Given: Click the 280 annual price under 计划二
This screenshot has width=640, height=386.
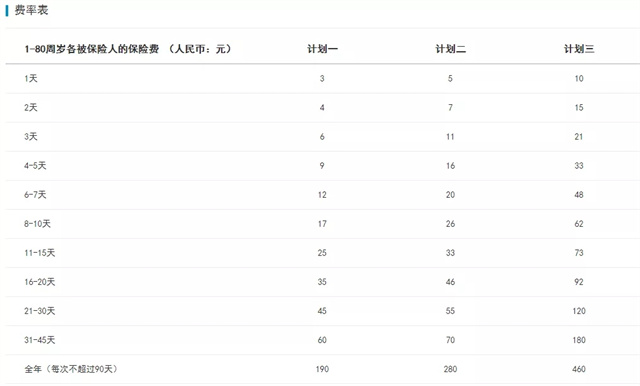Looking at the screenshot, I should (x=450, y=369).
